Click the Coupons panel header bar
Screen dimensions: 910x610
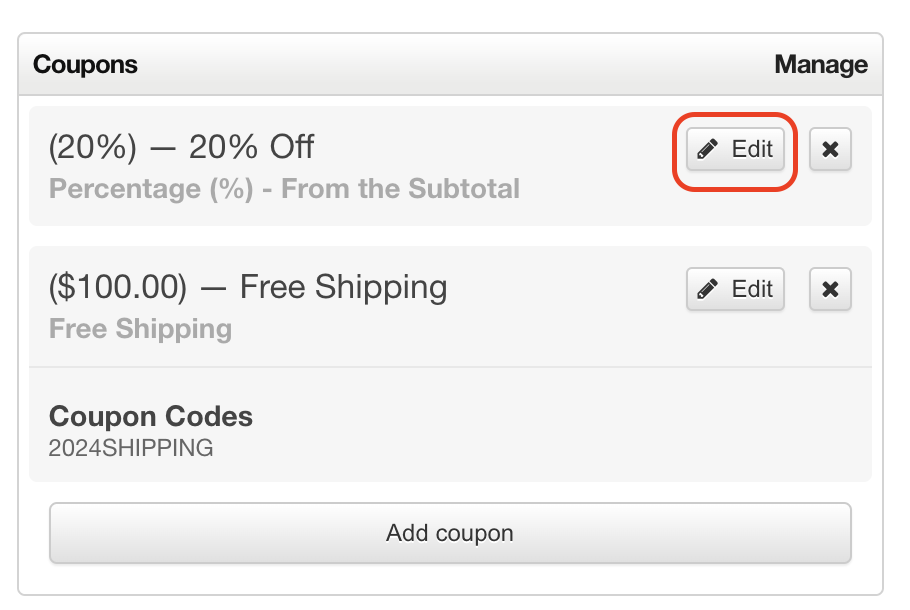[x=450, y=64]
